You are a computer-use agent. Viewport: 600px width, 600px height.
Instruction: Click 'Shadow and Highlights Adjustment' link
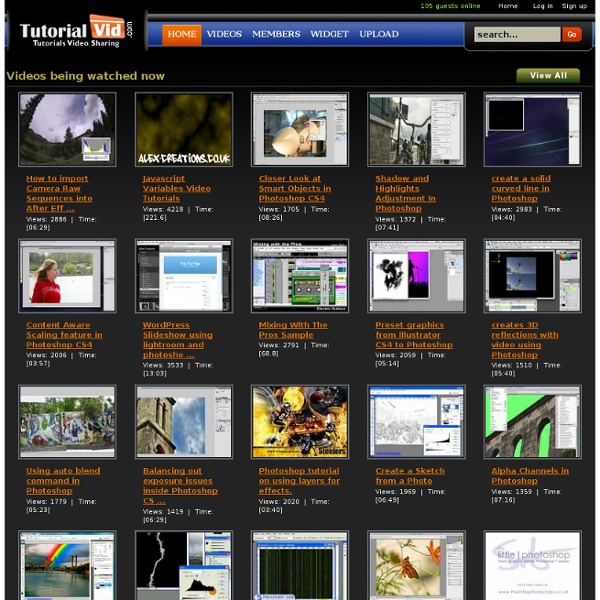(405, 193)
